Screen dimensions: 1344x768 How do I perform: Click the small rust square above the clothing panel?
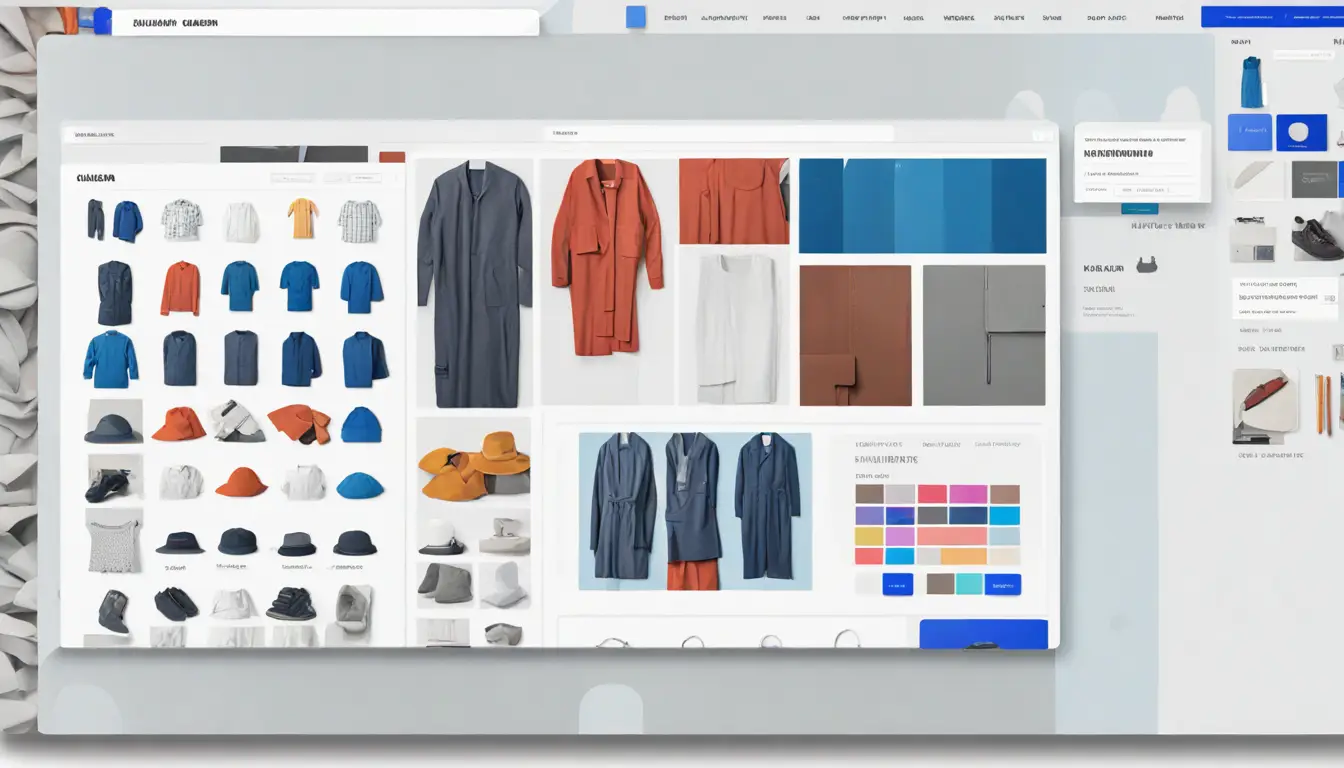[392, 157]
